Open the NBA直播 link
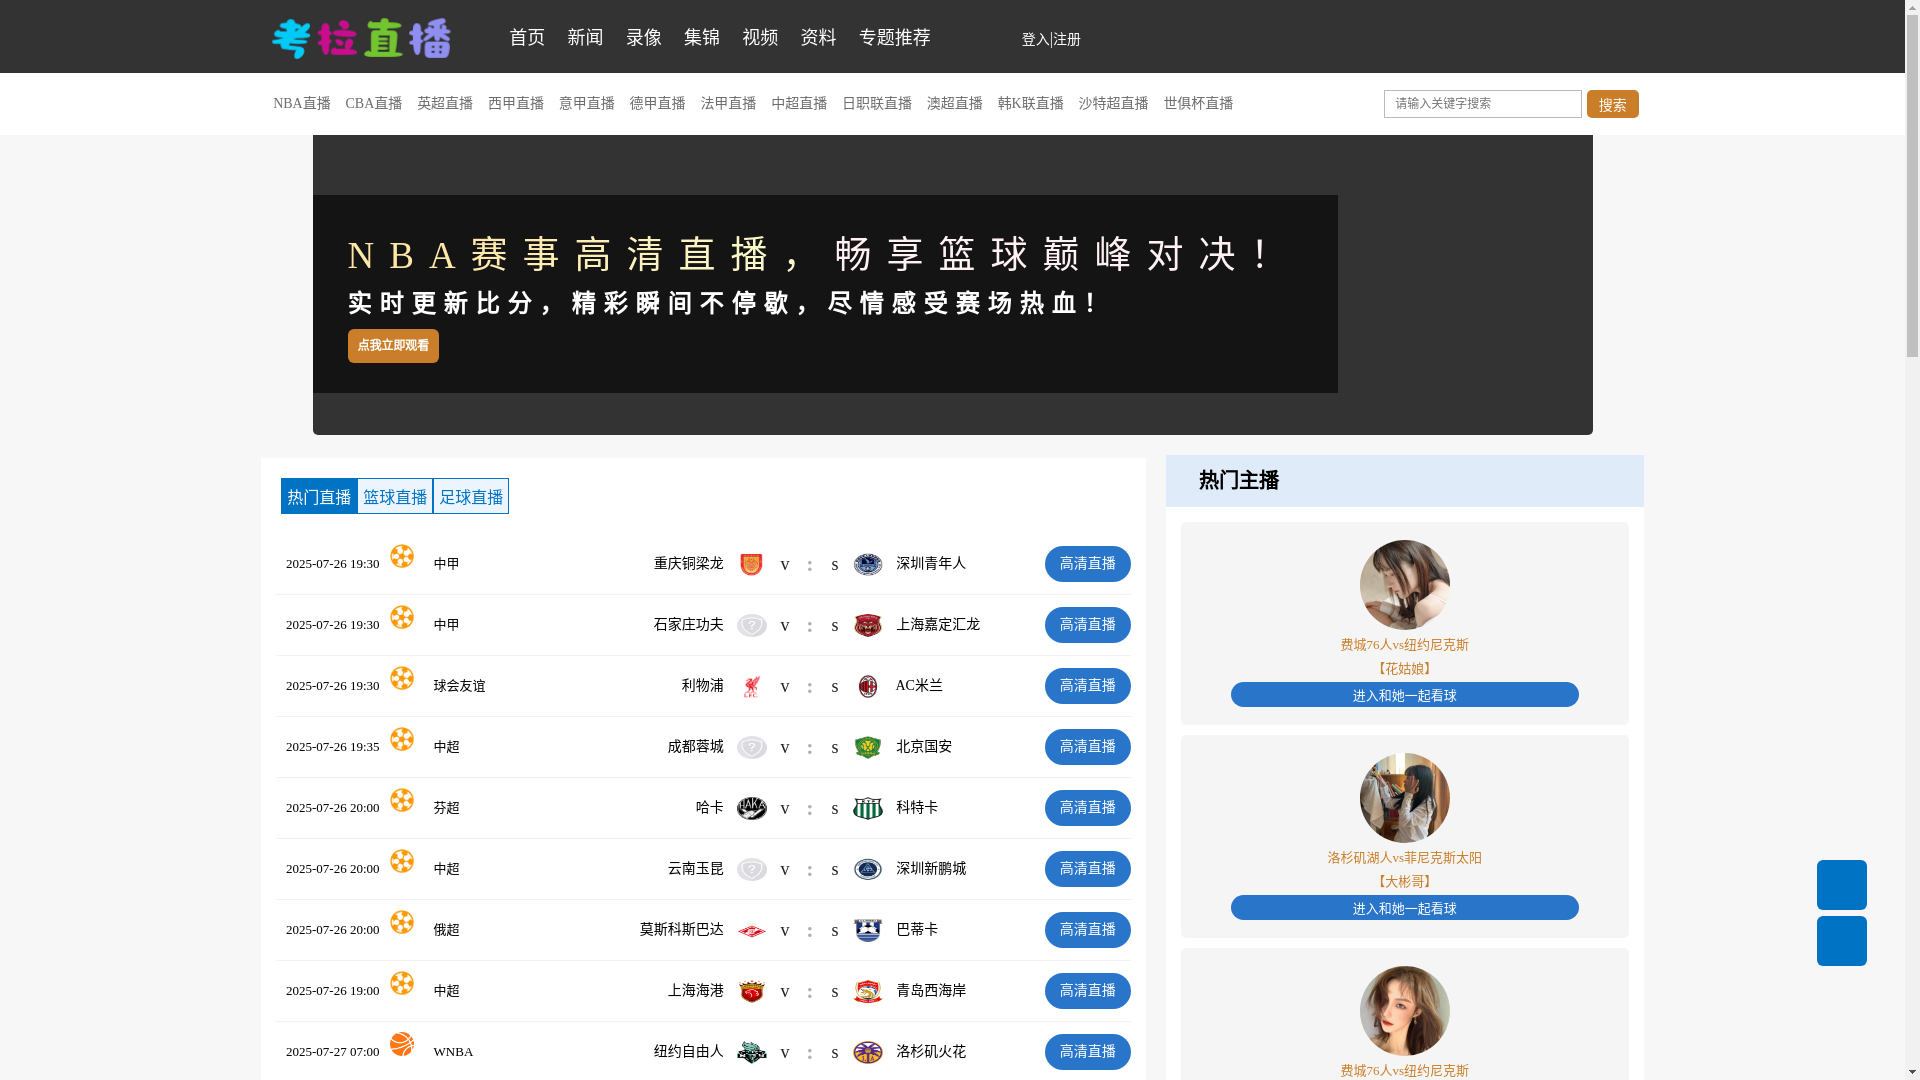Viewport: 1920px width, 1080px height. 302,104
